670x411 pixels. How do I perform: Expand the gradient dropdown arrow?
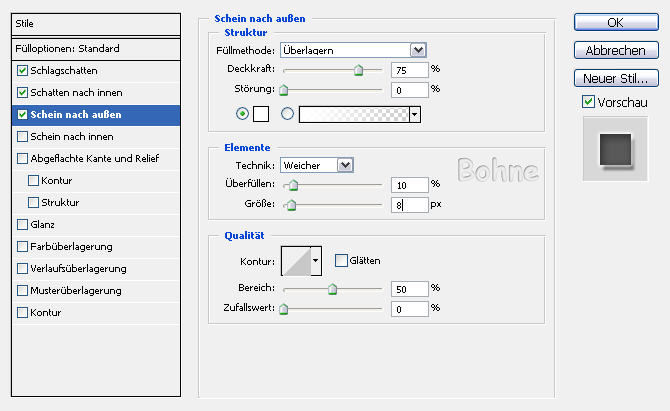tap(414, 114)
